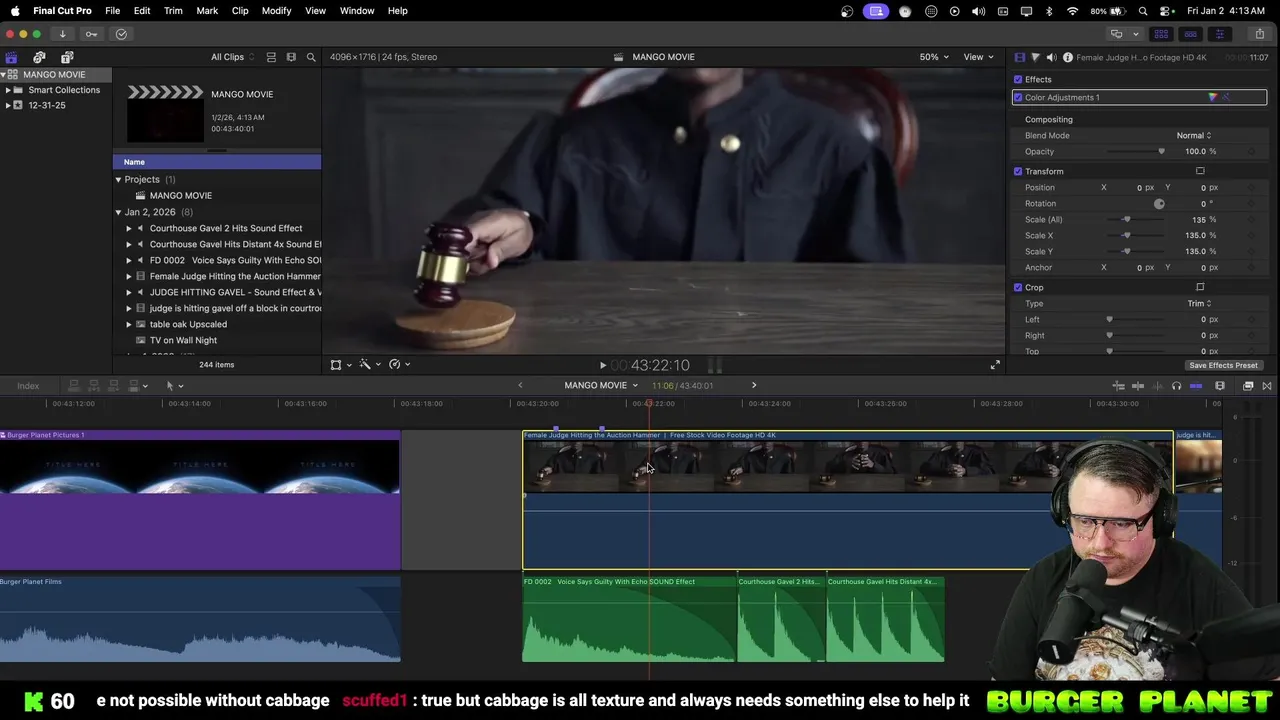Click the viewer fullscreen arrows icon
1280x720 pixels.
pyautogui.click(x=995, y=365)
